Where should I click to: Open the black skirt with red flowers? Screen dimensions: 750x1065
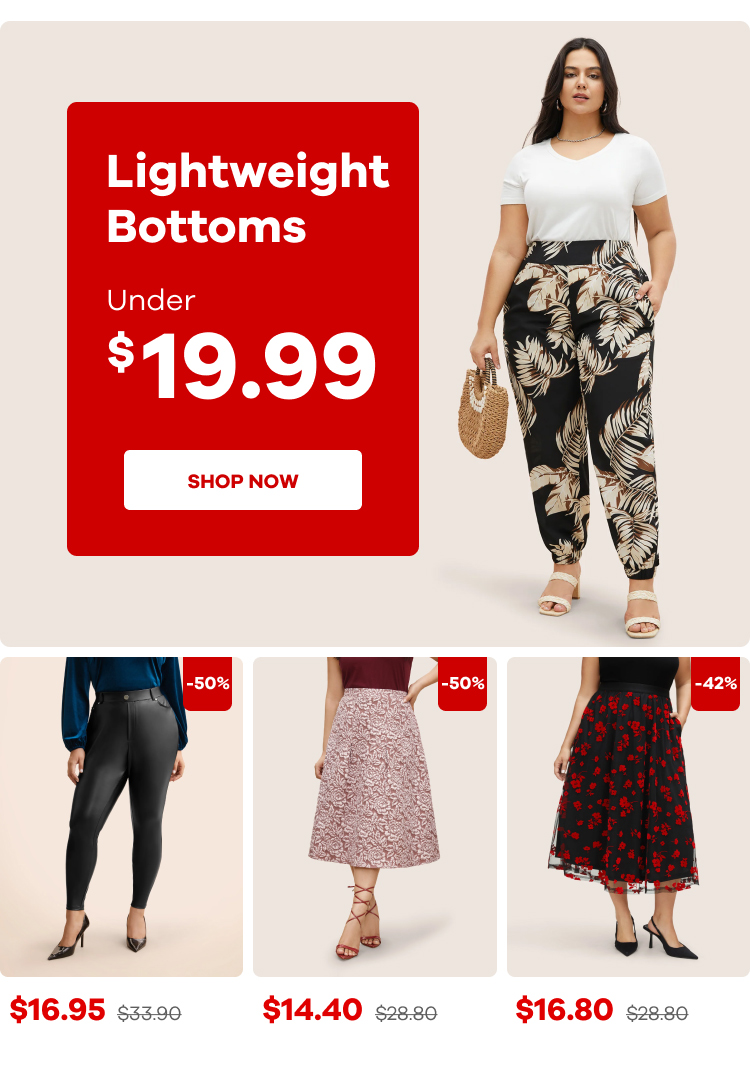[628, 816]
